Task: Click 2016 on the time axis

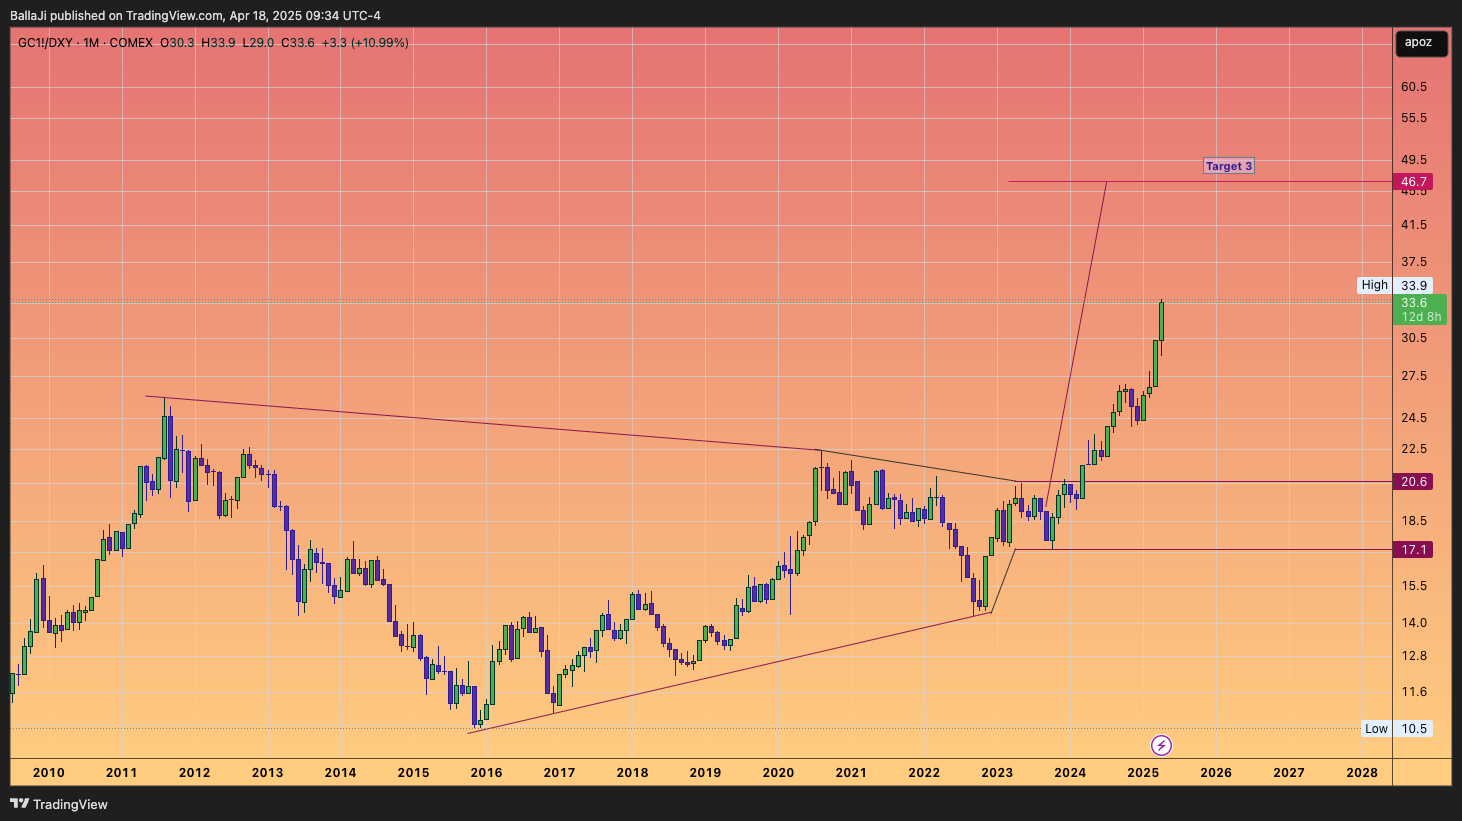Action: tap(486, 773)
